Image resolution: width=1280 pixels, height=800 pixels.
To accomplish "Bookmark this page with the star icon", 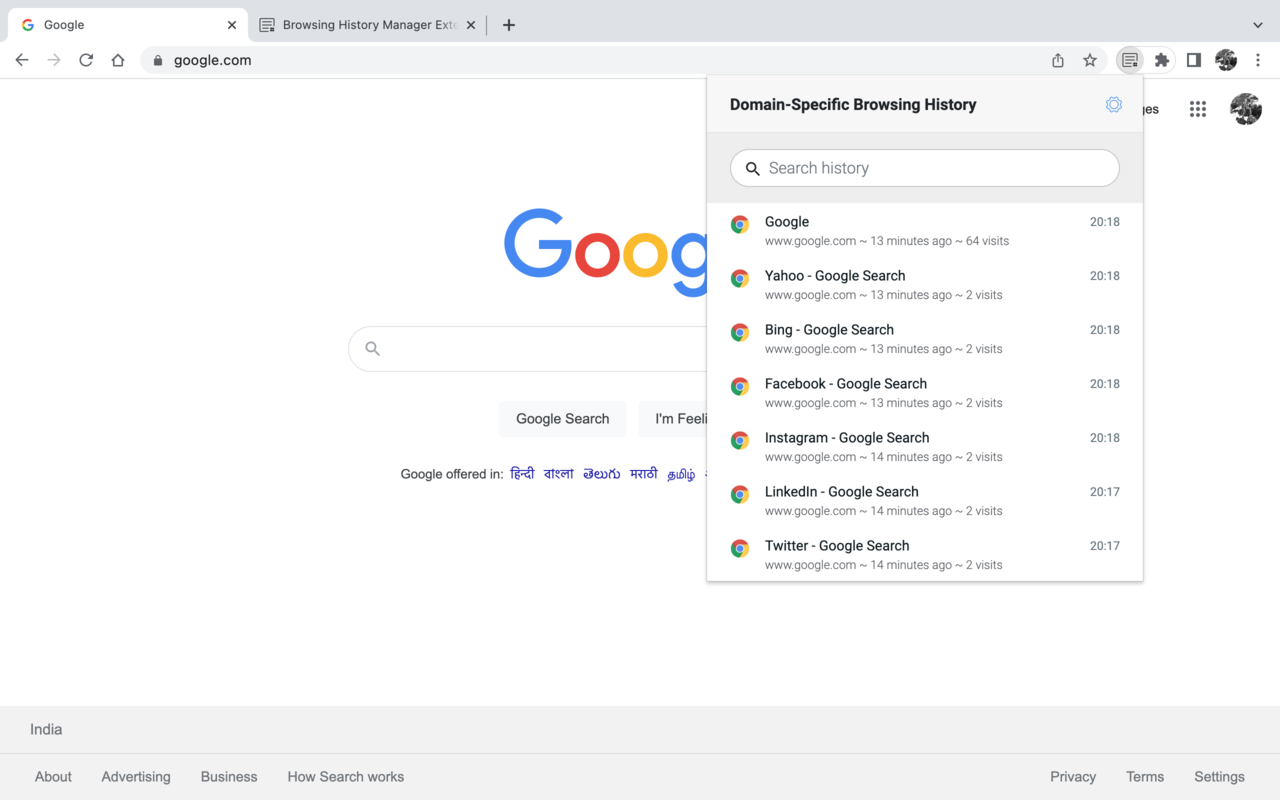I will (1090, 60).
